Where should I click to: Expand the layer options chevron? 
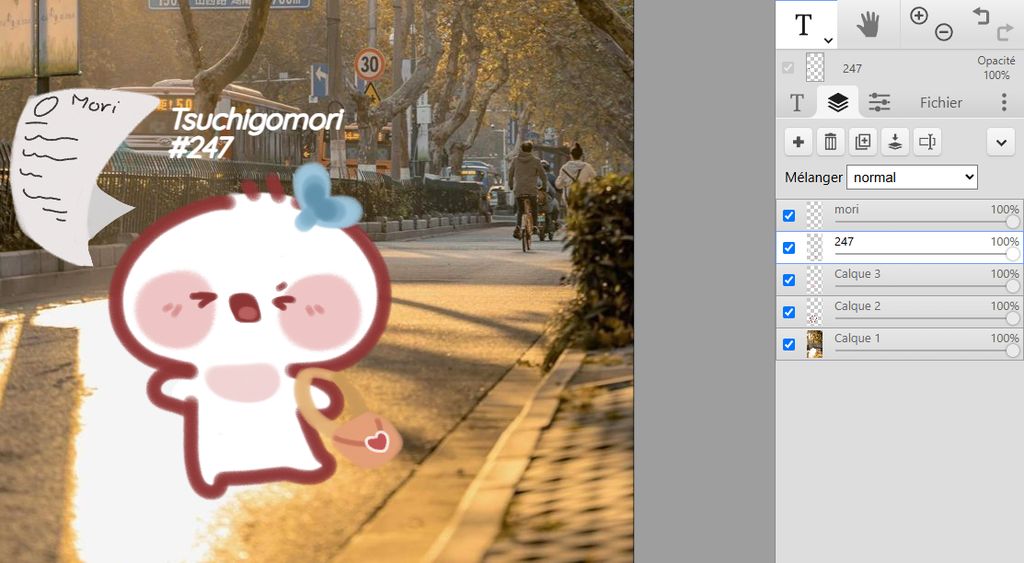[1001, 142]
